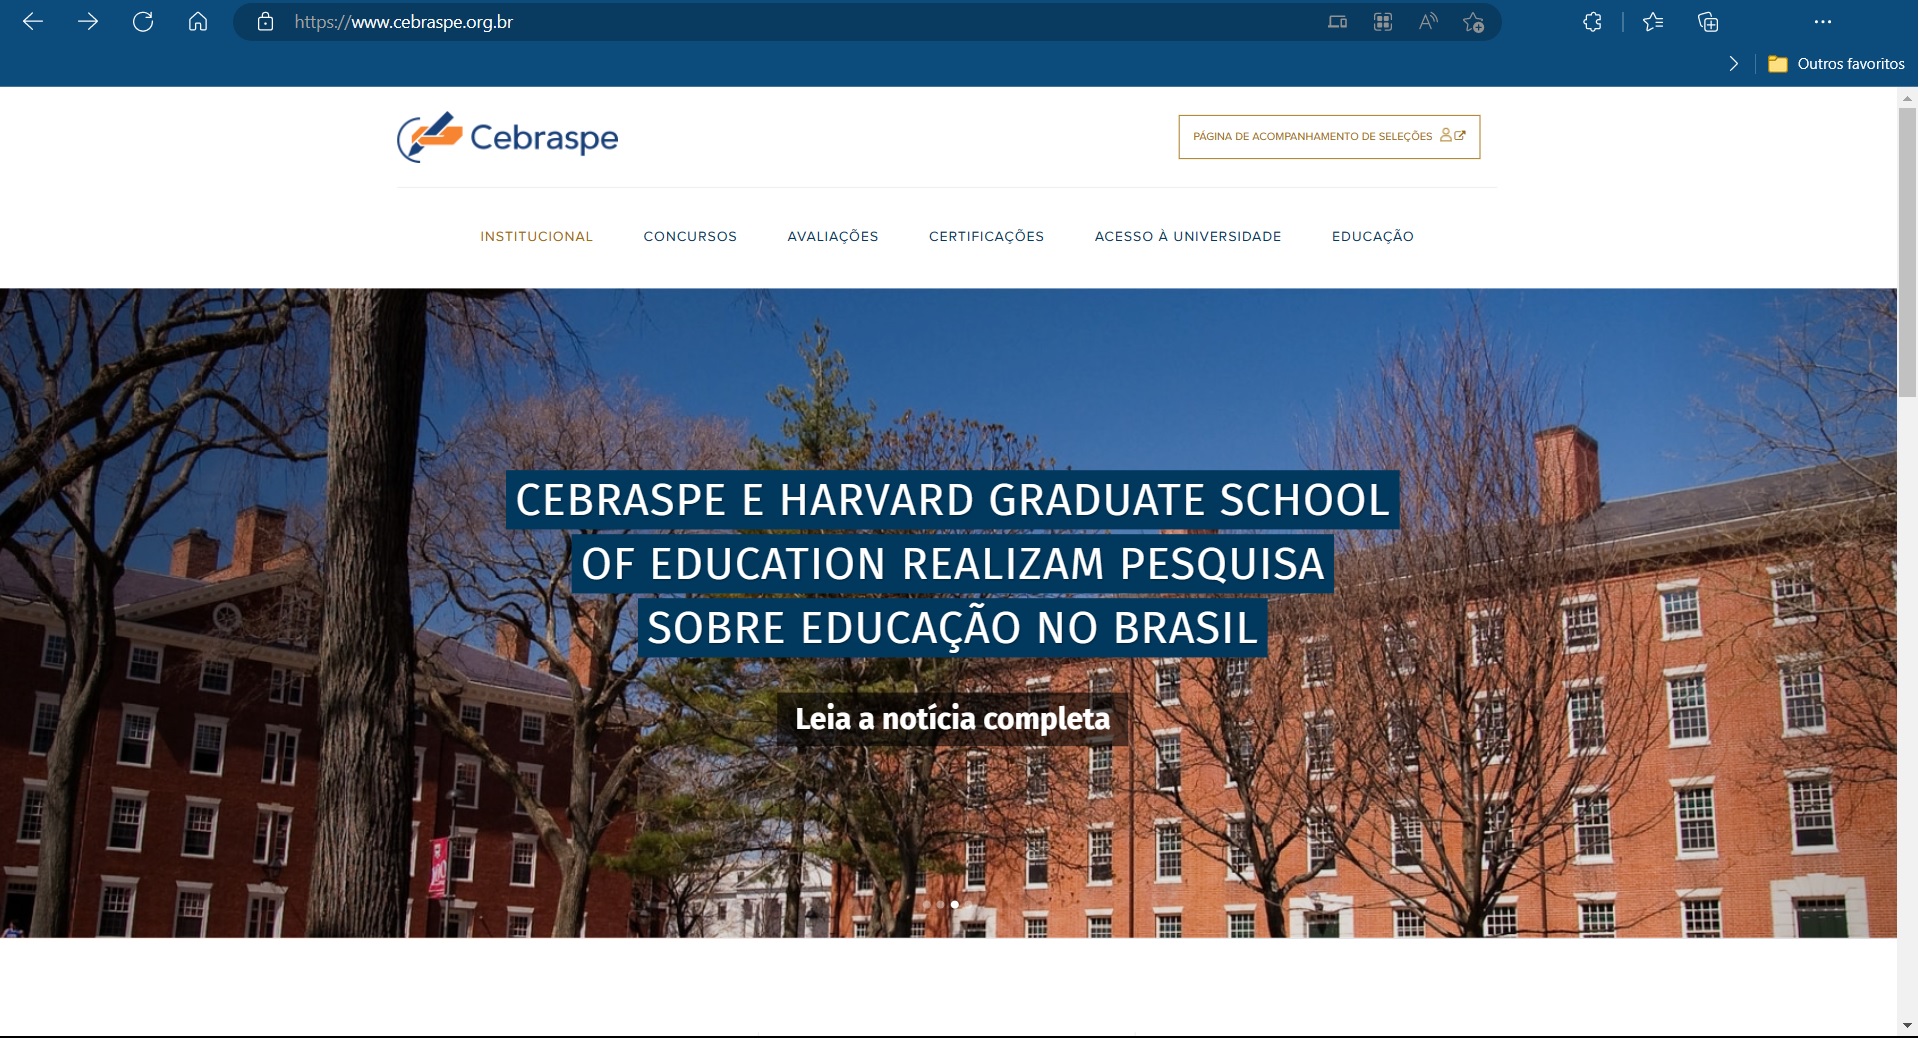The height and width of the screenshot is (1042, 1920).
Task: Expand the favorites bar overflow chevron
Action: pyautogui.click(x=1733, y=64)
